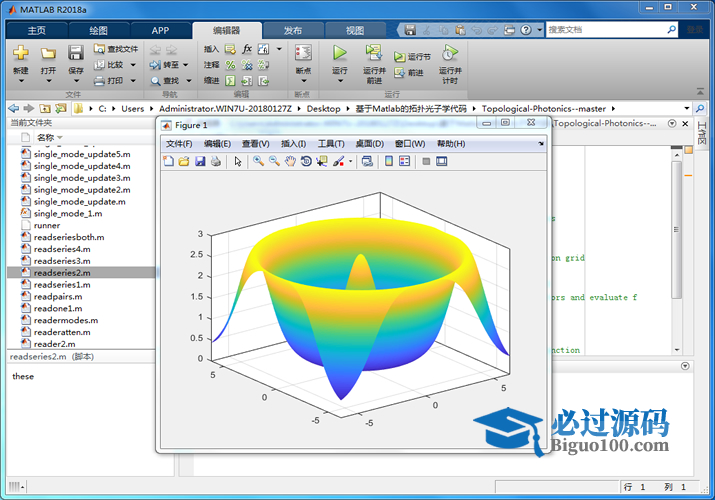Click Print Figure icon in Figure 1 toolbar

click(x=216, y=161)
